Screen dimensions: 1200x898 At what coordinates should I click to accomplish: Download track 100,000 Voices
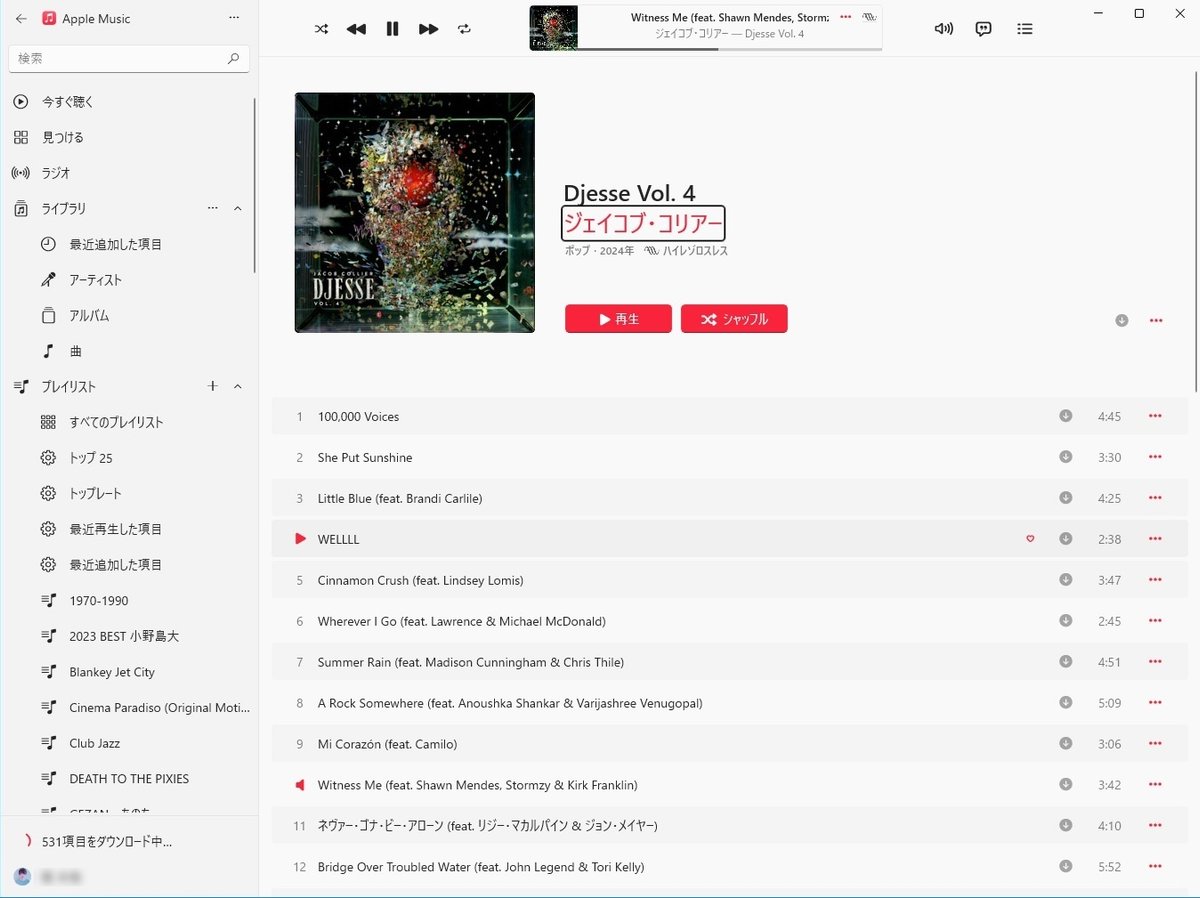[1066, 416]
